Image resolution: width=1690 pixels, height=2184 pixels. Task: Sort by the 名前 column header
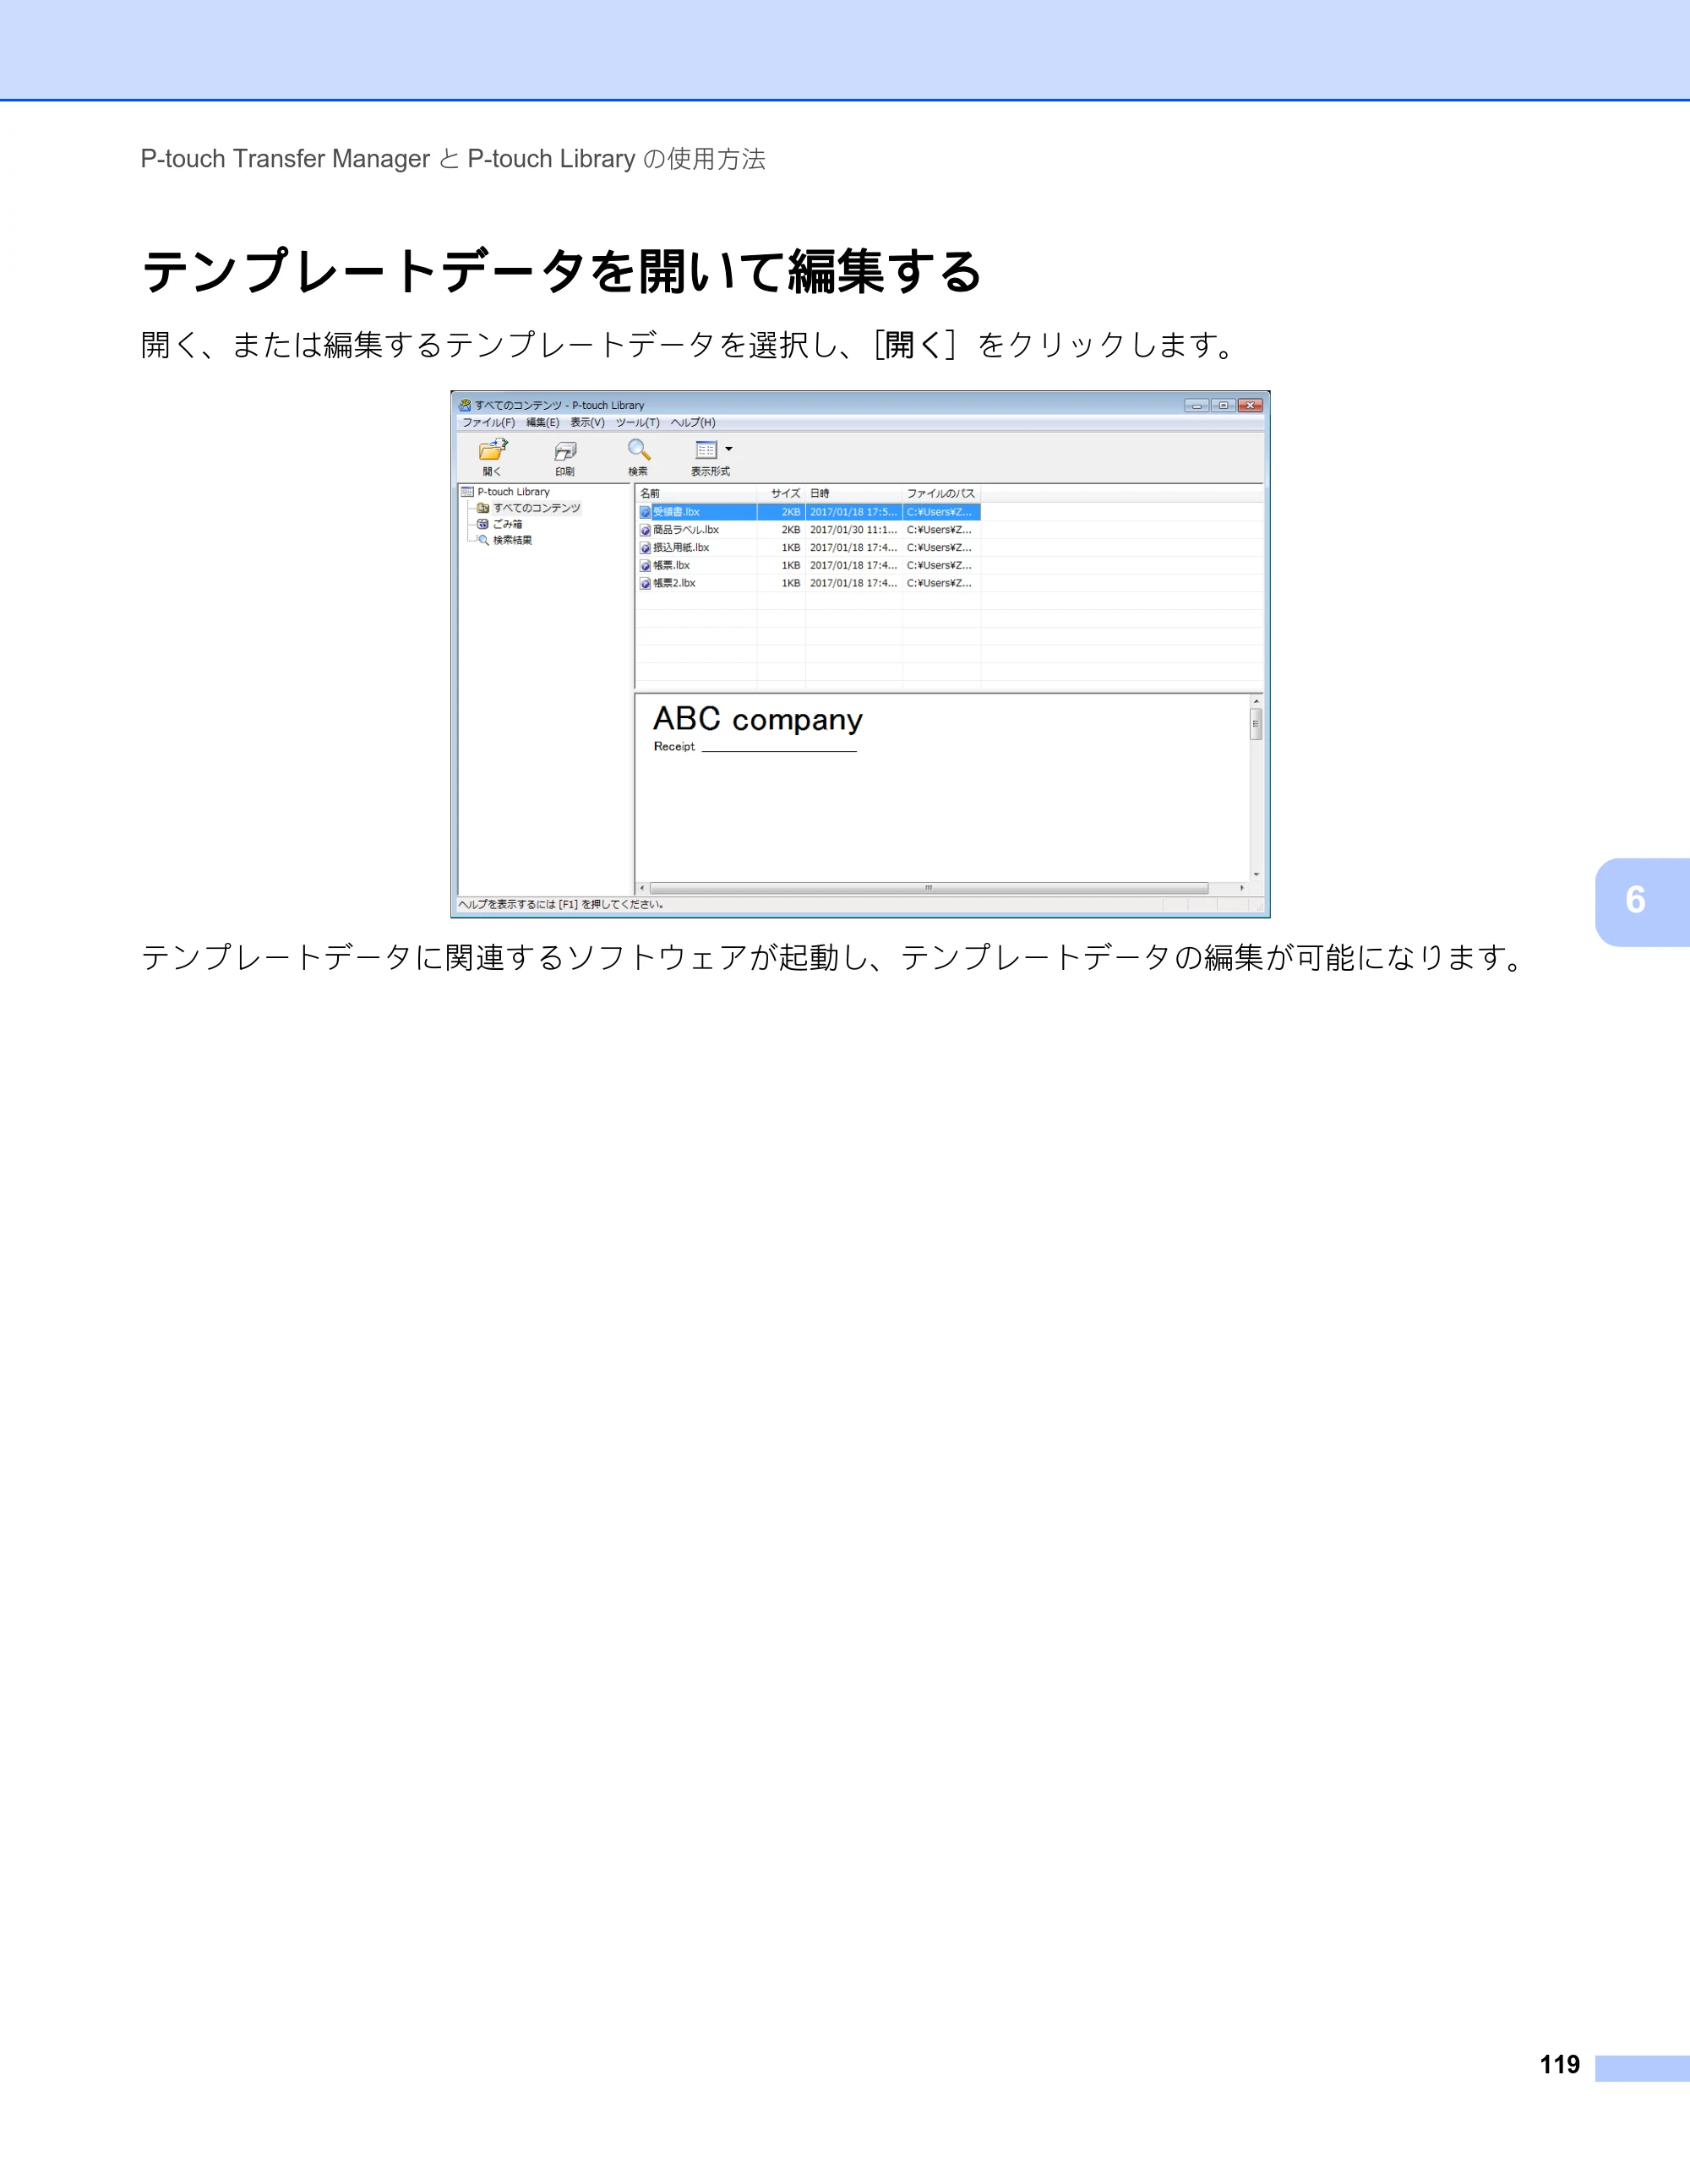point(696,493)
